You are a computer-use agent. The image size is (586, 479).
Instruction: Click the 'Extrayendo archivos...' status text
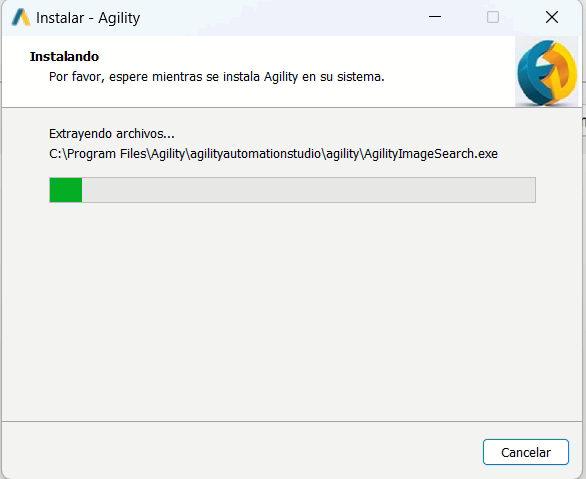coord(112,134)
